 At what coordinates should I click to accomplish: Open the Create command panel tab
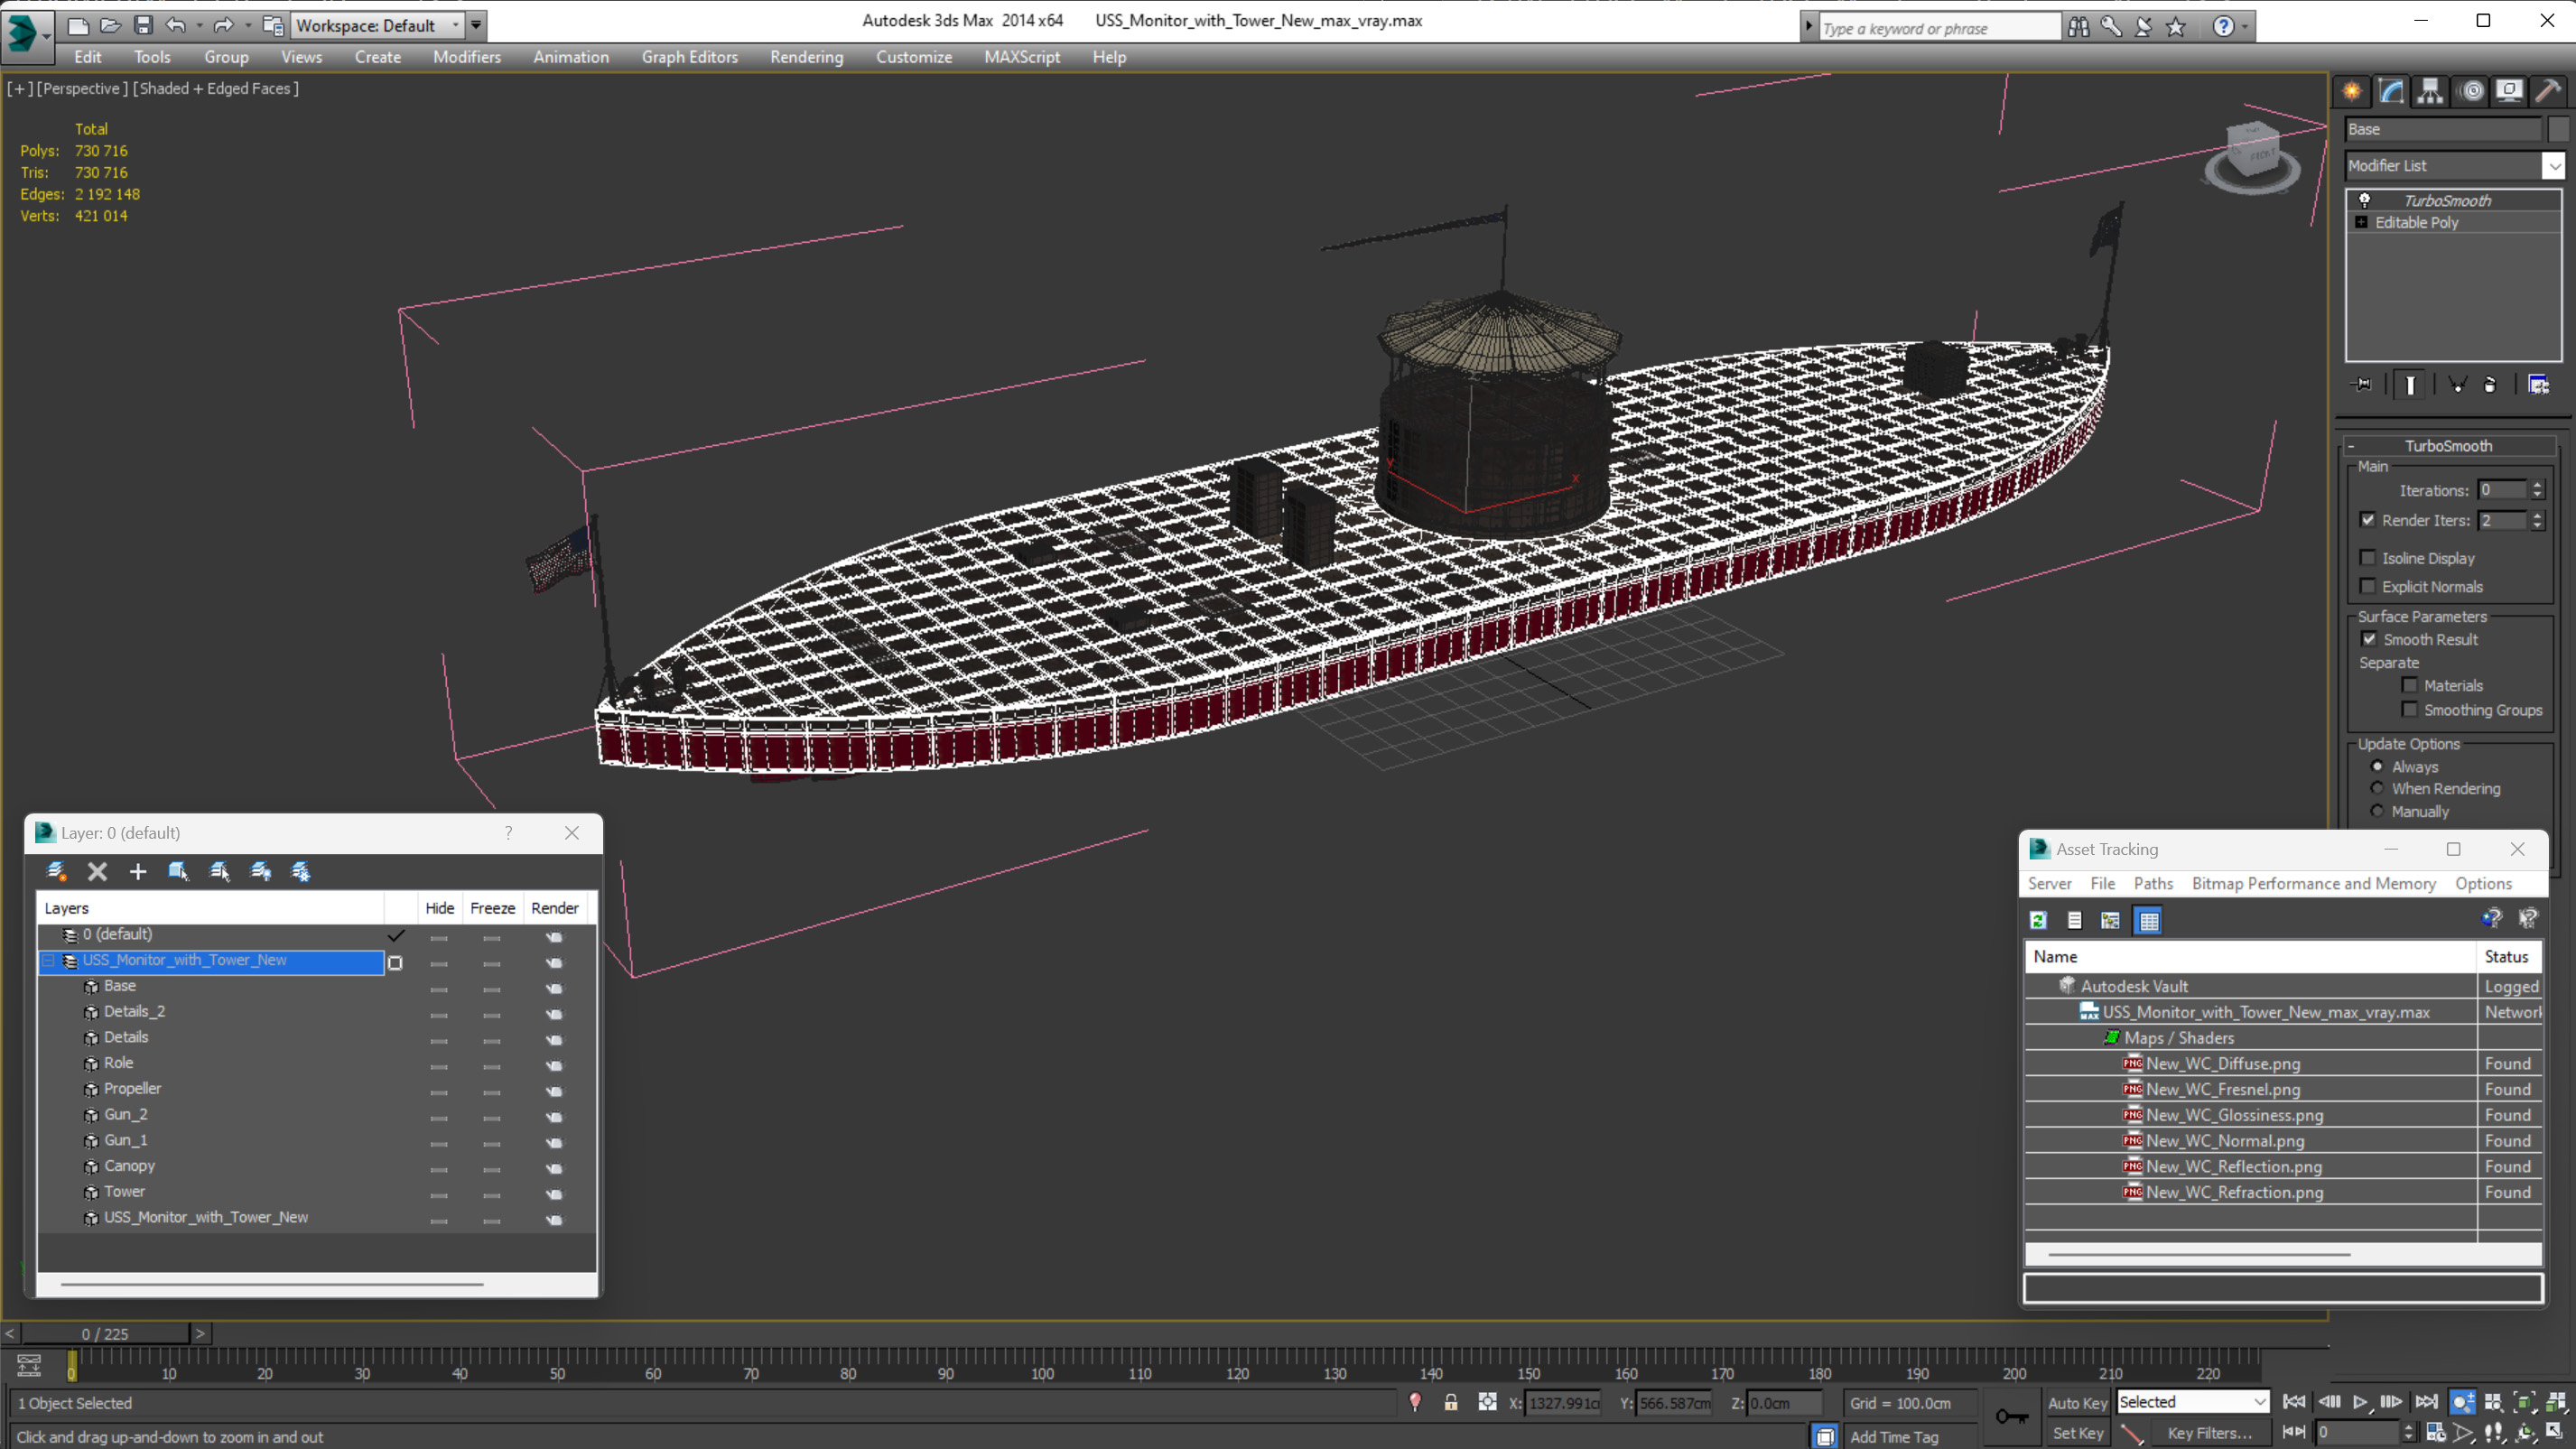(2352, 92)
